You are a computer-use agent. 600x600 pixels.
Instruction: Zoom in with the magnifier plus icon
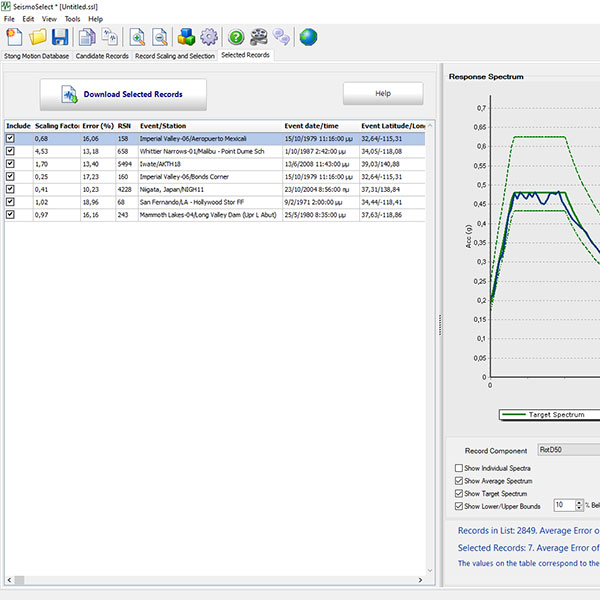[x=137, y=37]
